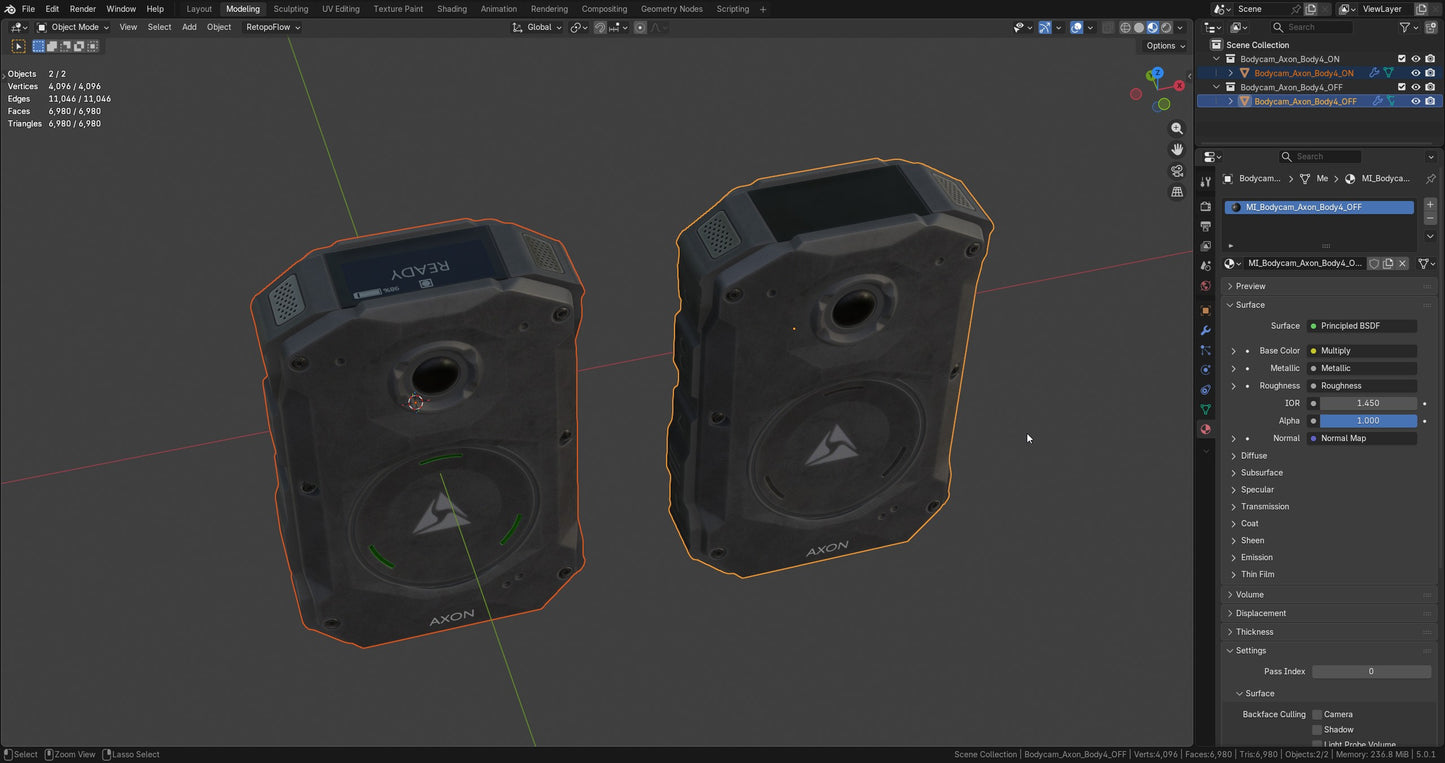This screenshot has height=763, width=1445.
Task: Activate the Zoom View magnifier in the viewport
Action: pos(1177,128)
